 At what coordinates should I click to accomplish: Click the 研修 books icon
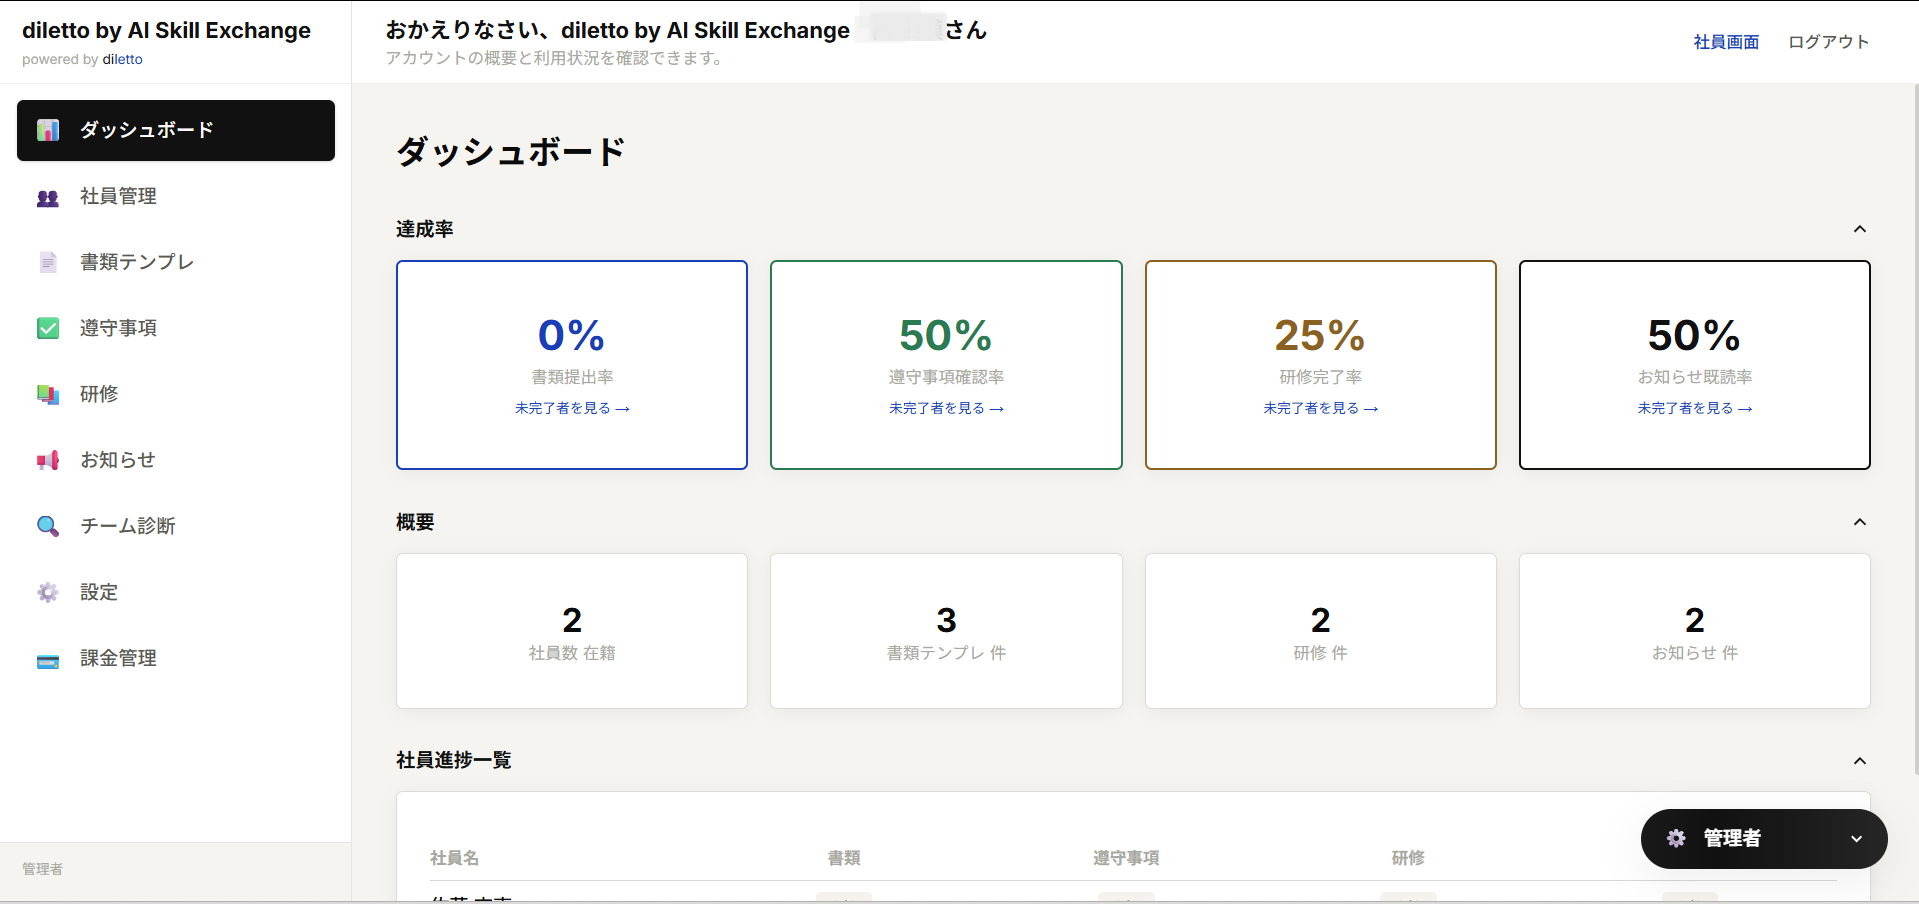(48, 394)
